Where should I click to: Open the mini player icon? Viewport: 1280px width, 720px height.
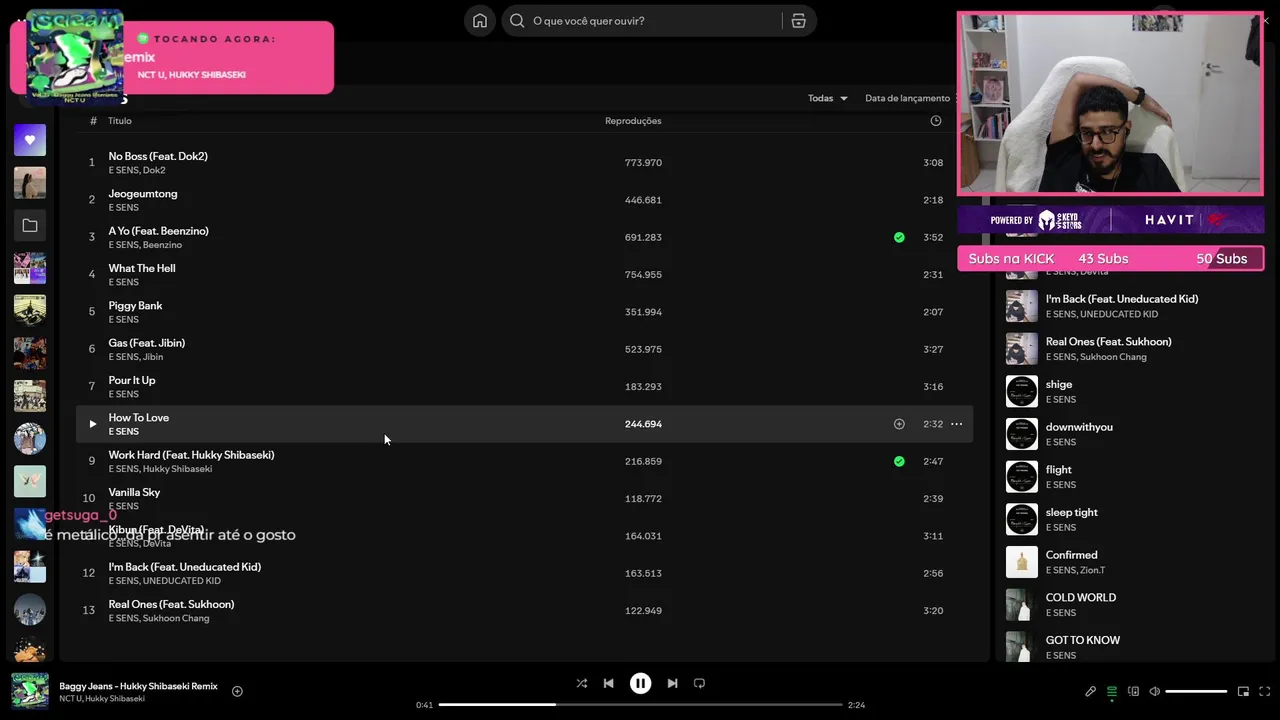1243,691
